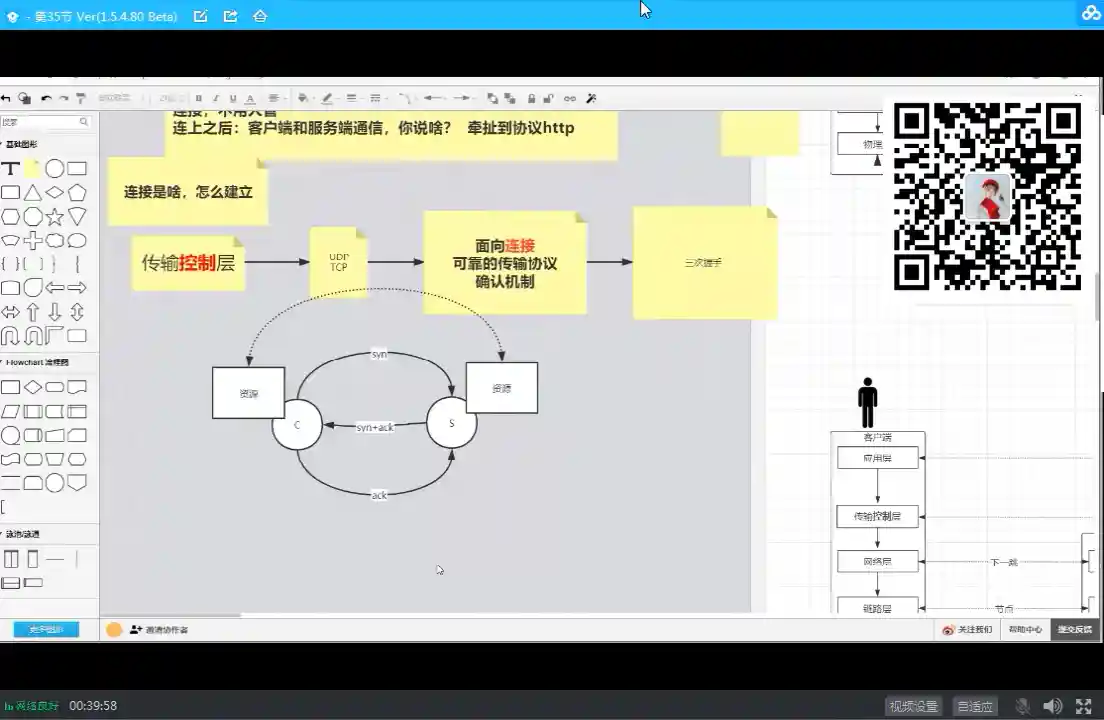Open the end arrow style dropdown
1104x720 pixels.
click(x=463, y=99)
